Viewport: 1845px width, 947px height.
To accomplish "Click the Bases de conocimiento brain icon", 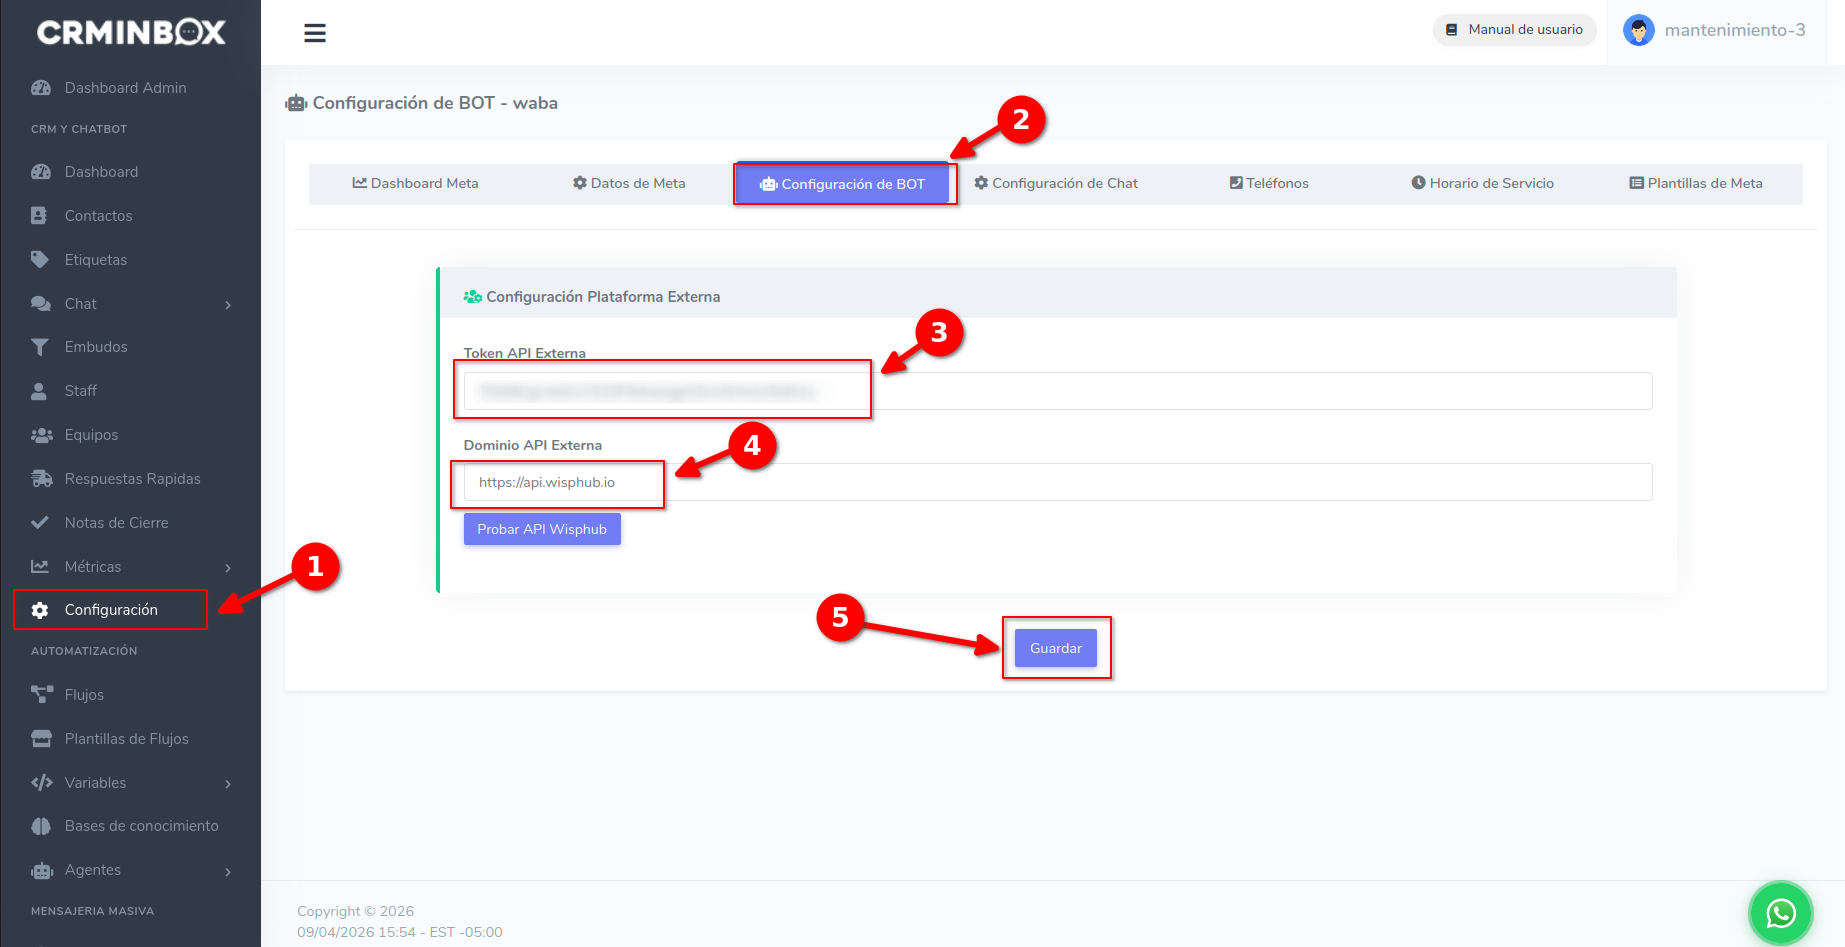I will (41, 826).
